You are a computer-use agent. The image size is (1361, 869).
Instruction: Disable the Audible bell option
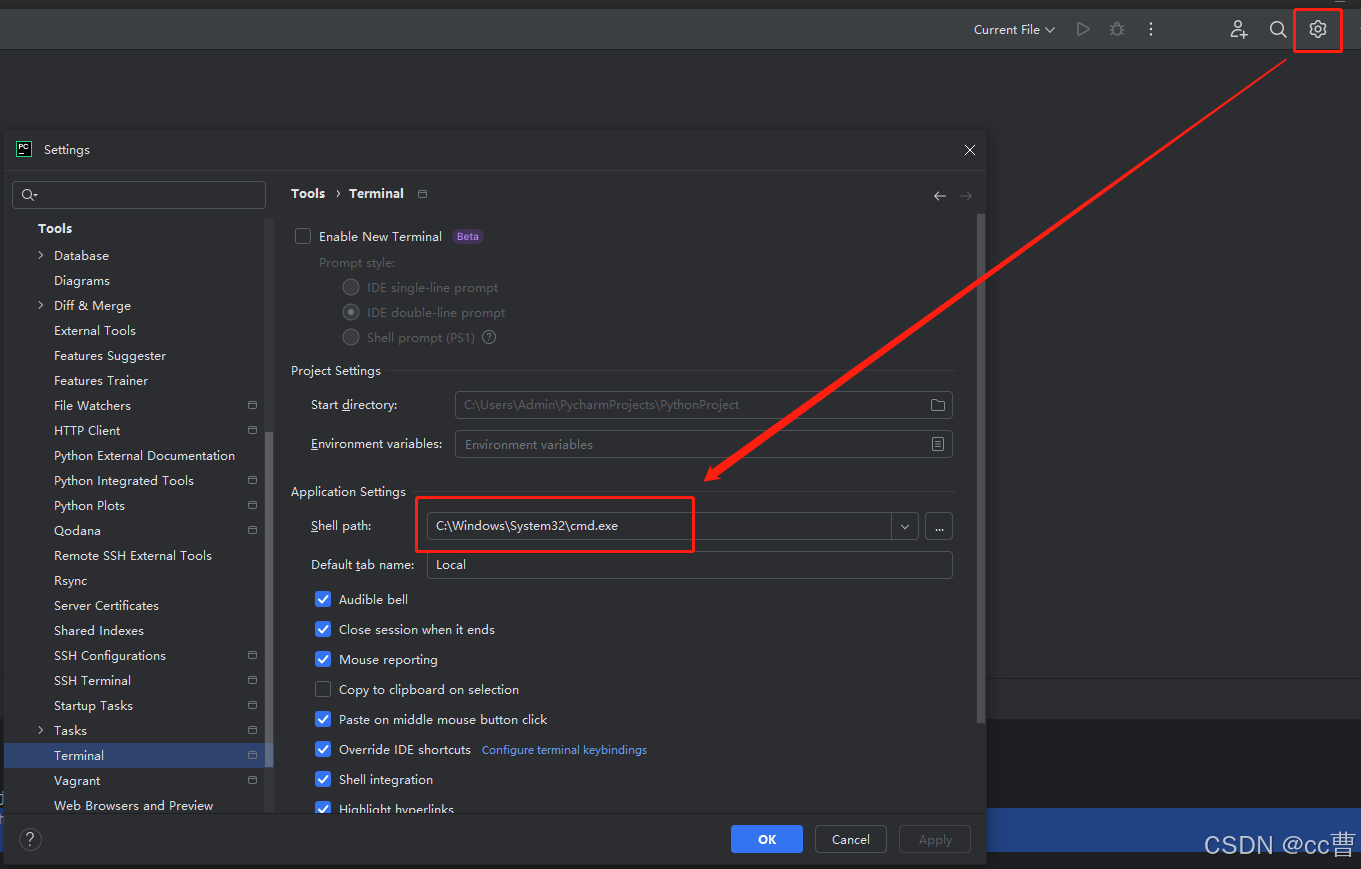pos(323,599)
